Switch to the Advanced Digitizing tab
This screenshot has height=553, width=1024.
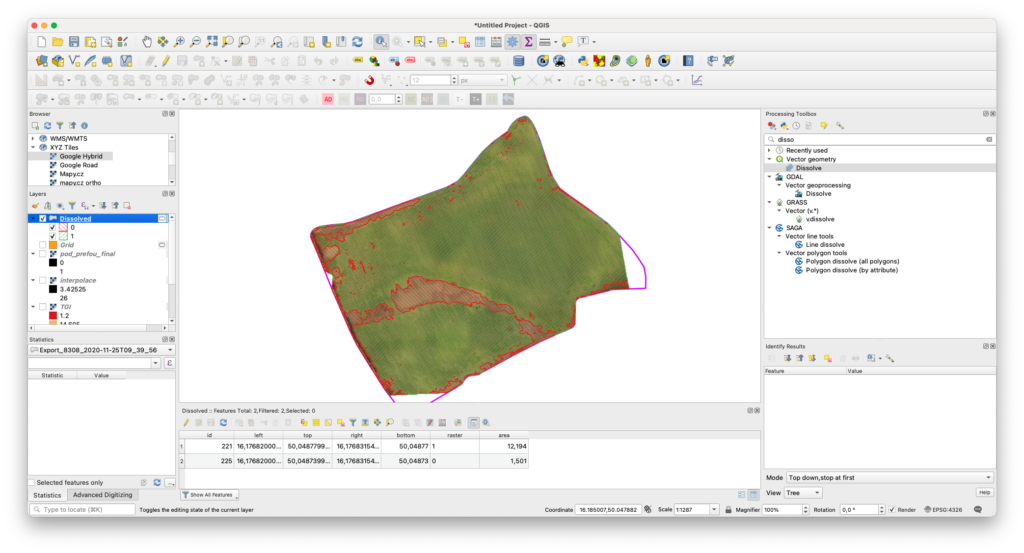(x=101, y=495)
